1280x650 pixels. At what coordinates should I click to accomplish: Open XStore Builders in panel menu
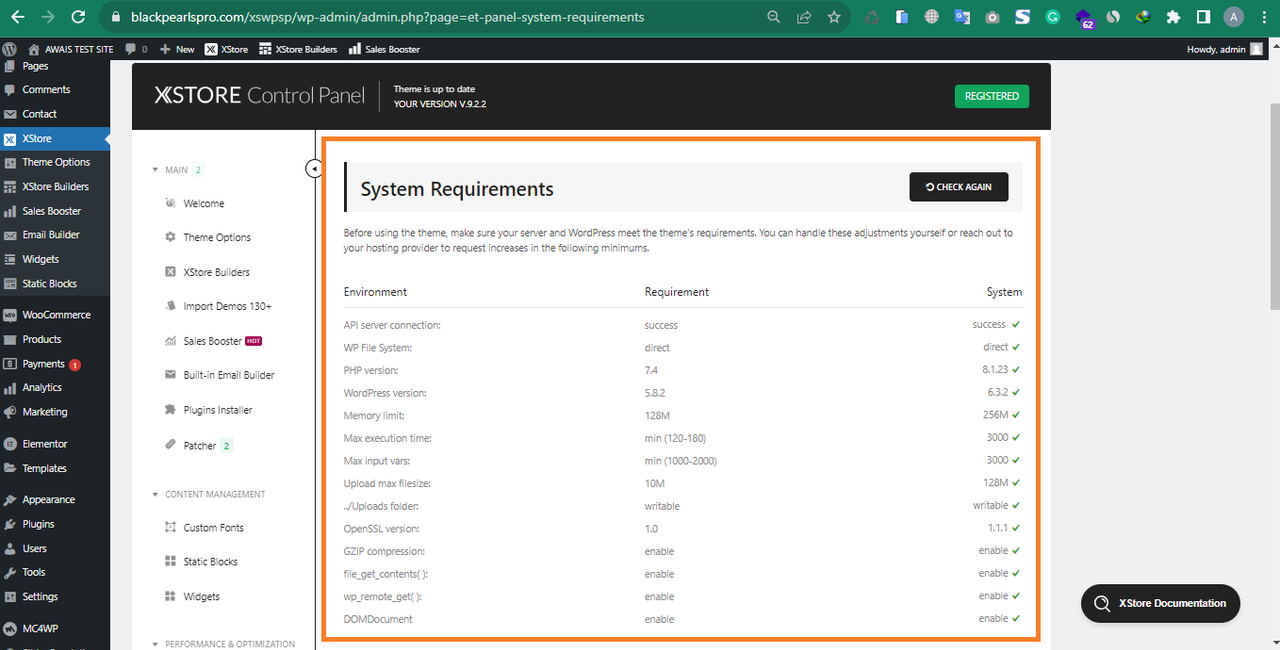click(217, 272)
